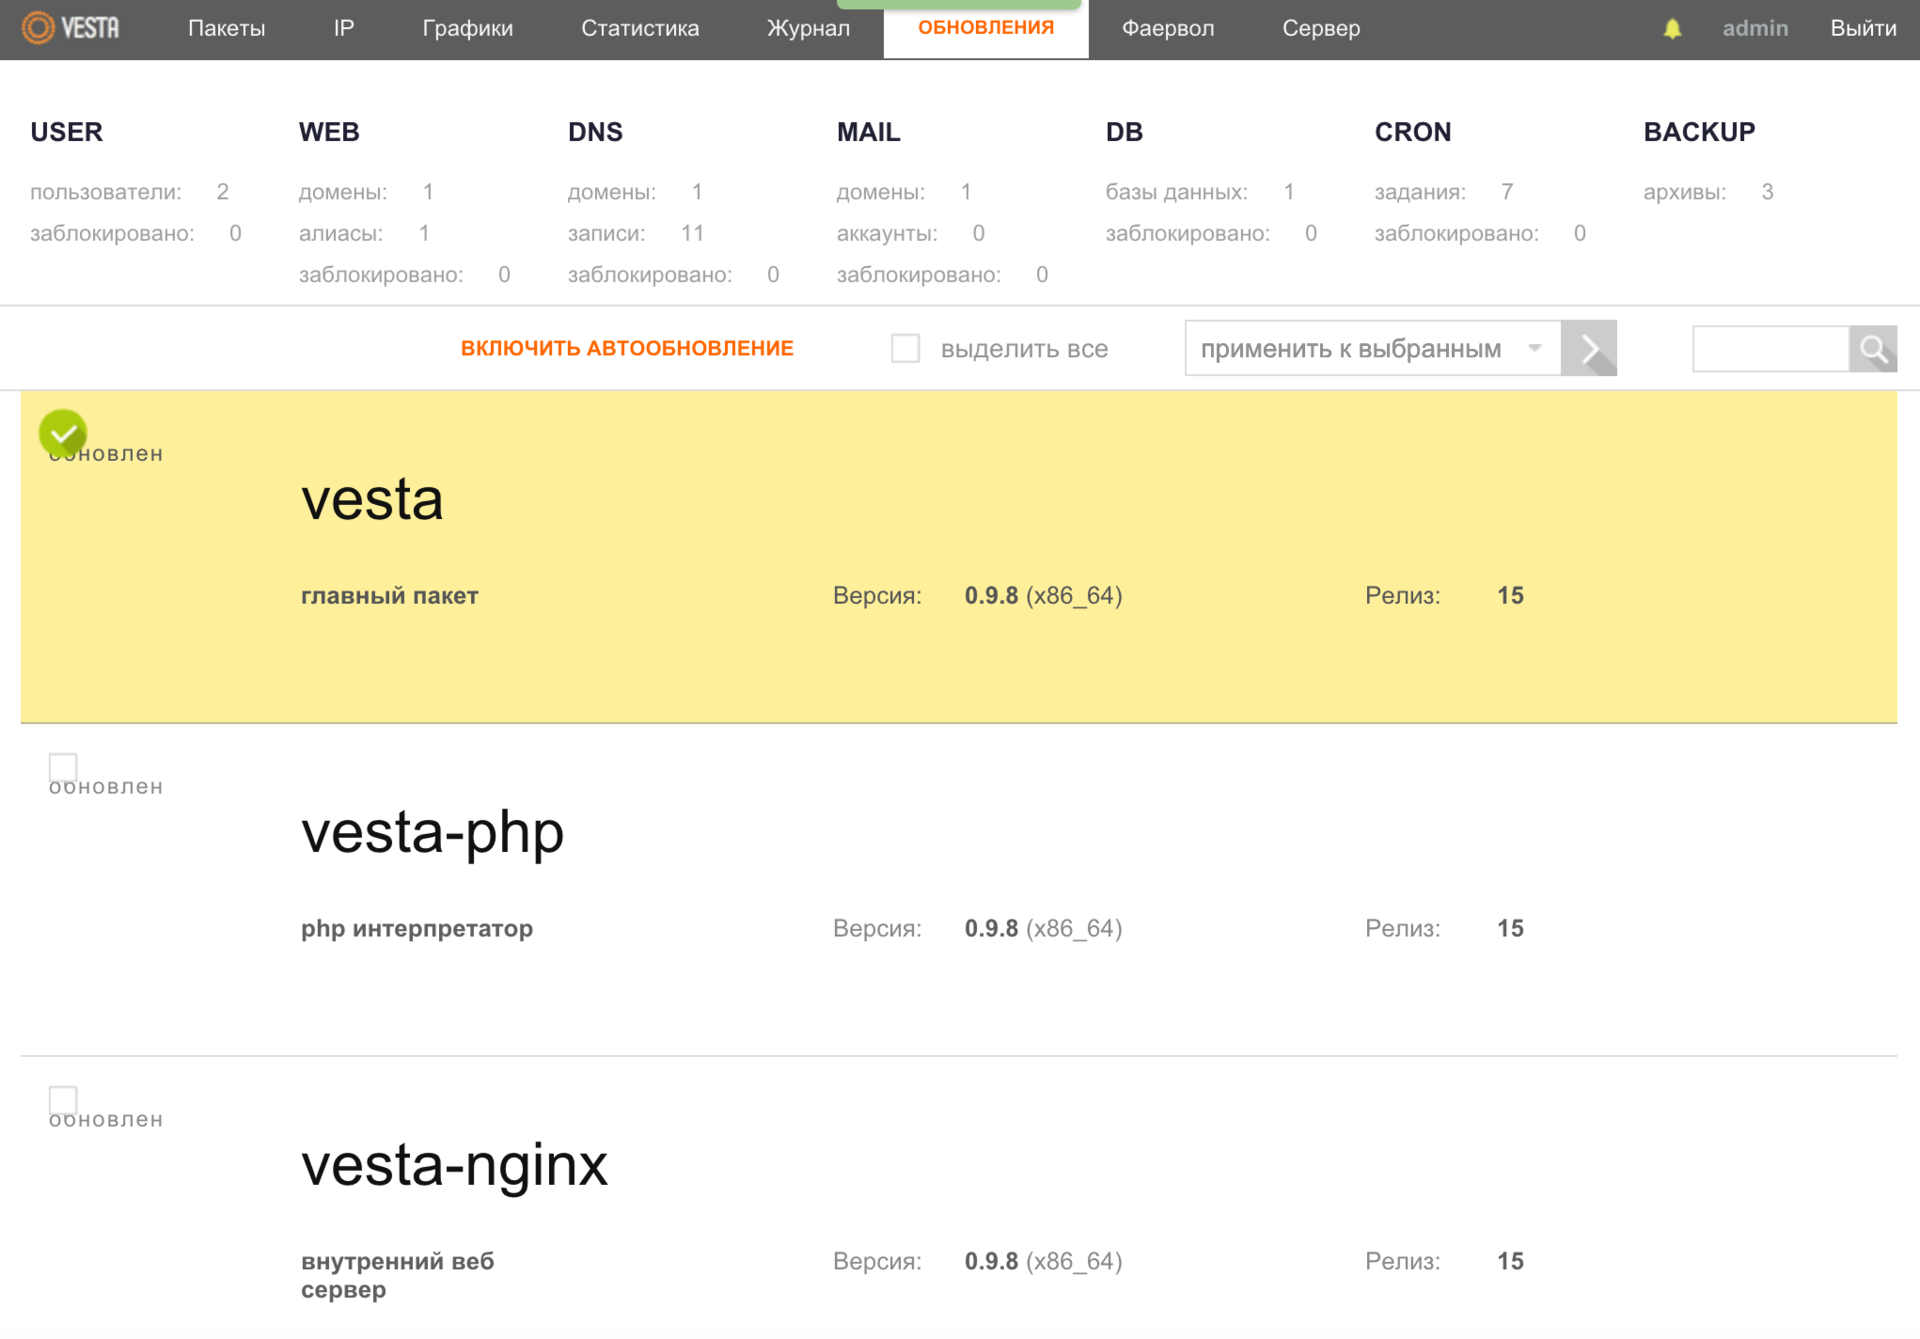Viewport: 1920px width, 1339px height.
Task: Select the vesta-php package checkbox
Action: (63, 767)
